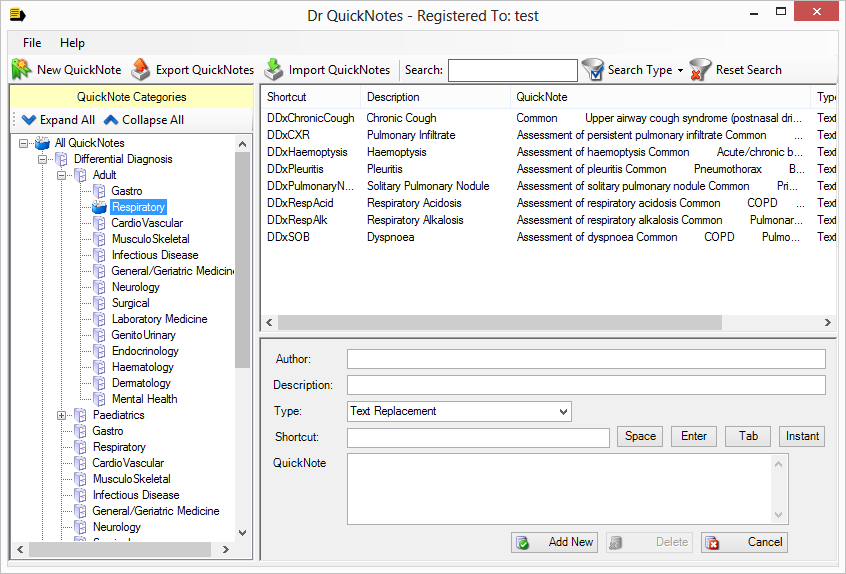Select Infectious Disease under Adult
846x574 pixels.
154,255
